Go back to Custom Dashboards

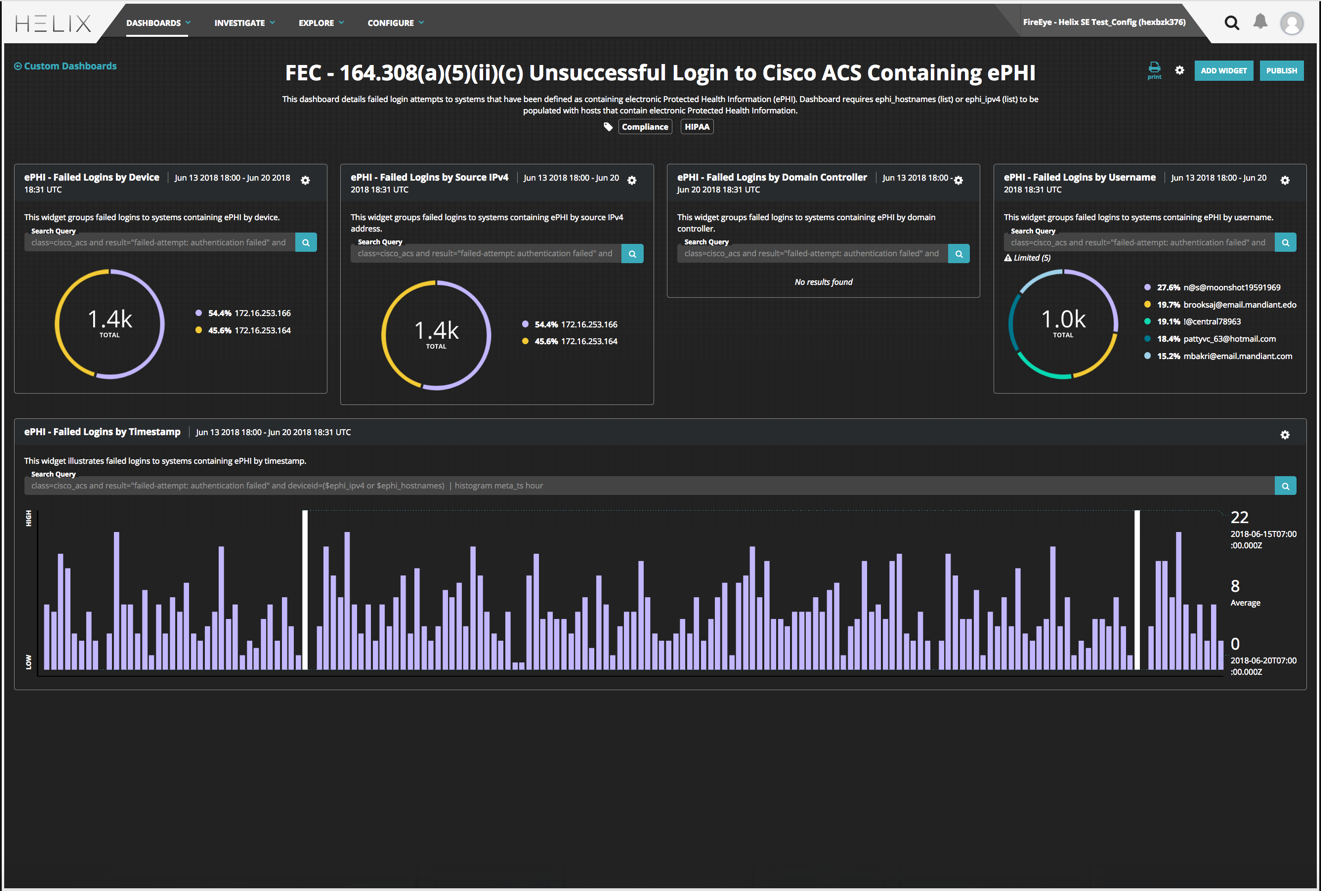[x=65, y=66]
